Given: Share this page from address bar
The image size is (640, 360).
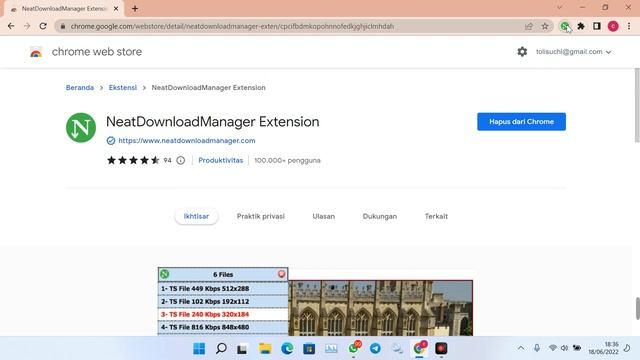Looking at the screenshot, I should tap(529, 26).
